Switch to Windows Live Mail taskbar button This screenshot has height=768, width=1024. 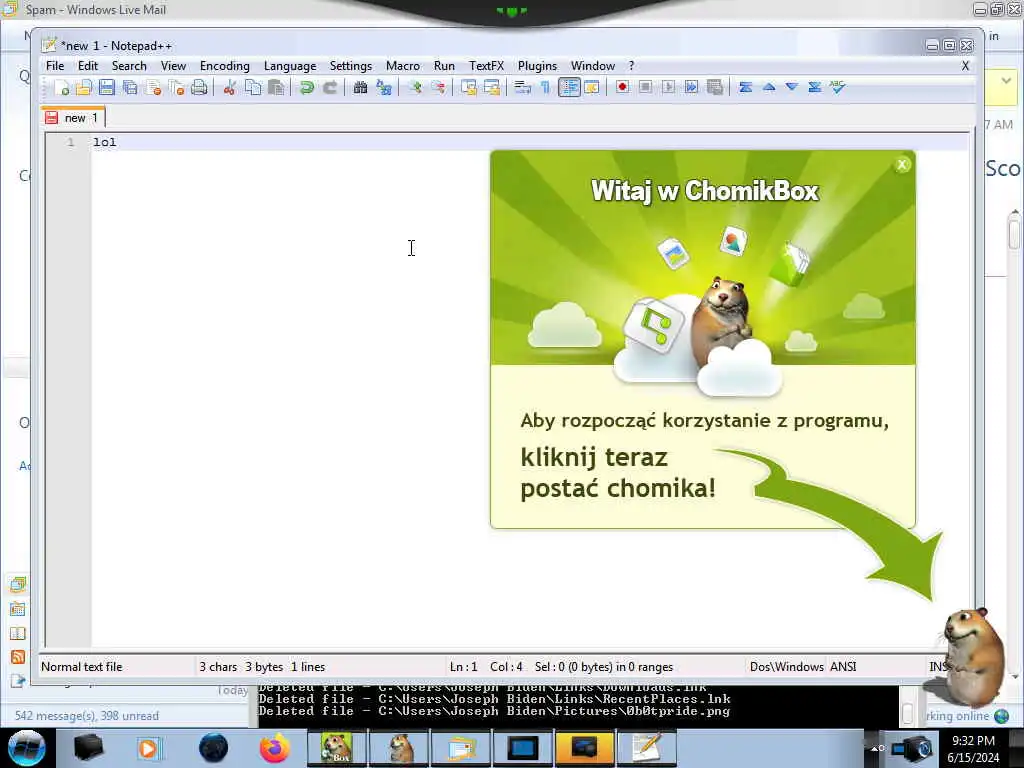(460, 748)
